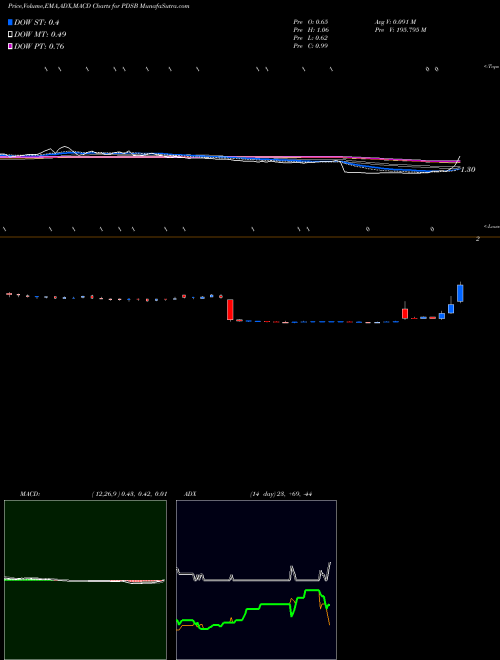
Task: Click the 'MACD:' panel heading
Action: (x=30, y=494)
